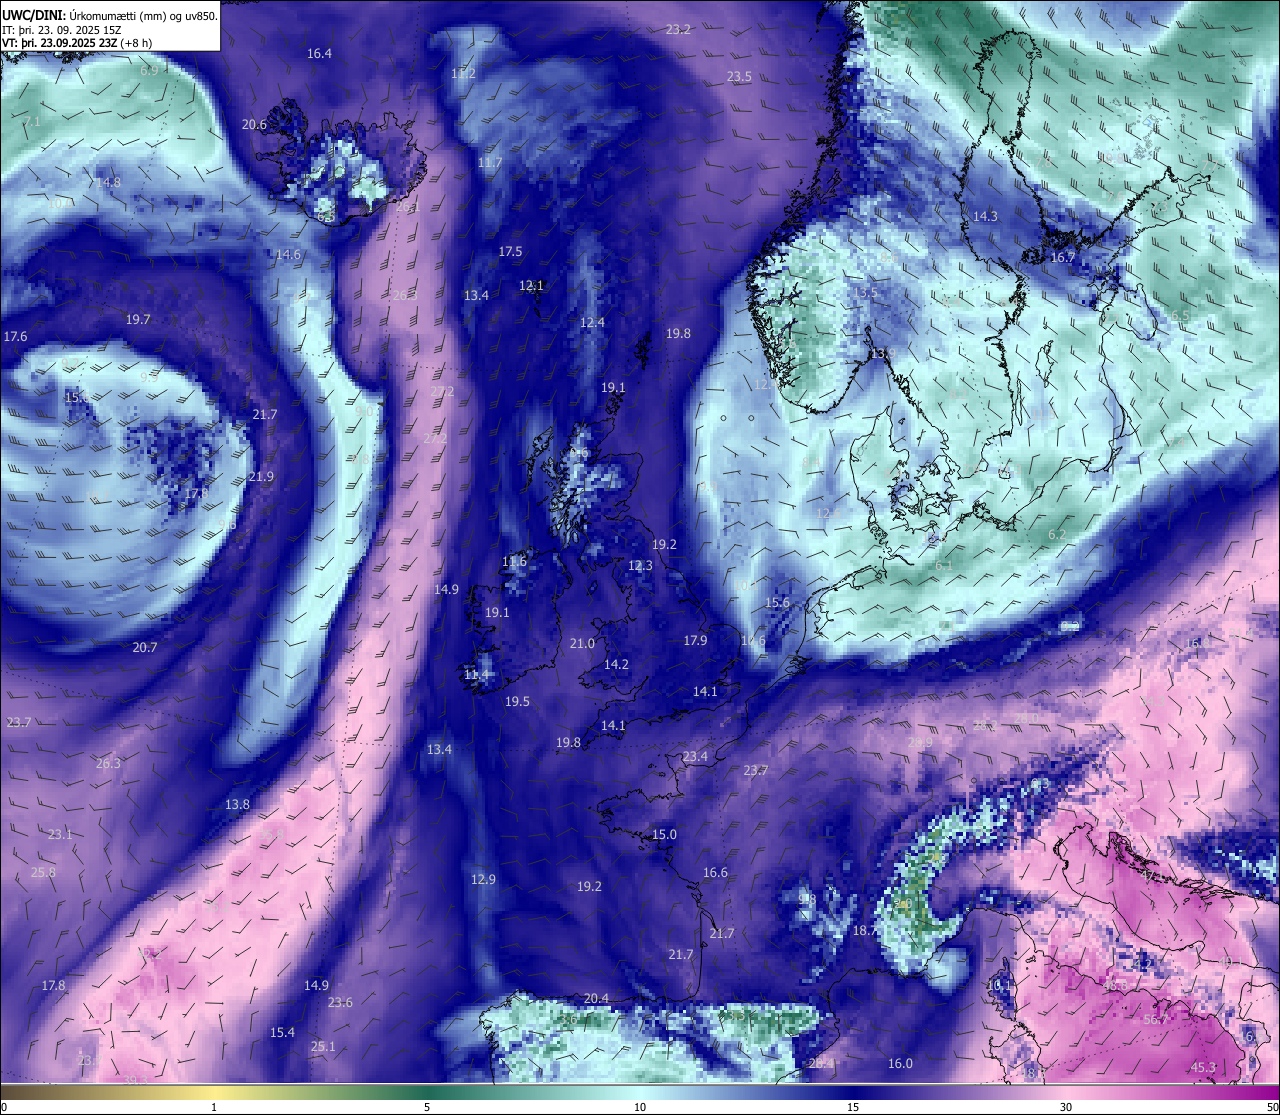Select the 21.9 value label
This screenshot has height=1115, width=1280.
click(x=261, y=477)
